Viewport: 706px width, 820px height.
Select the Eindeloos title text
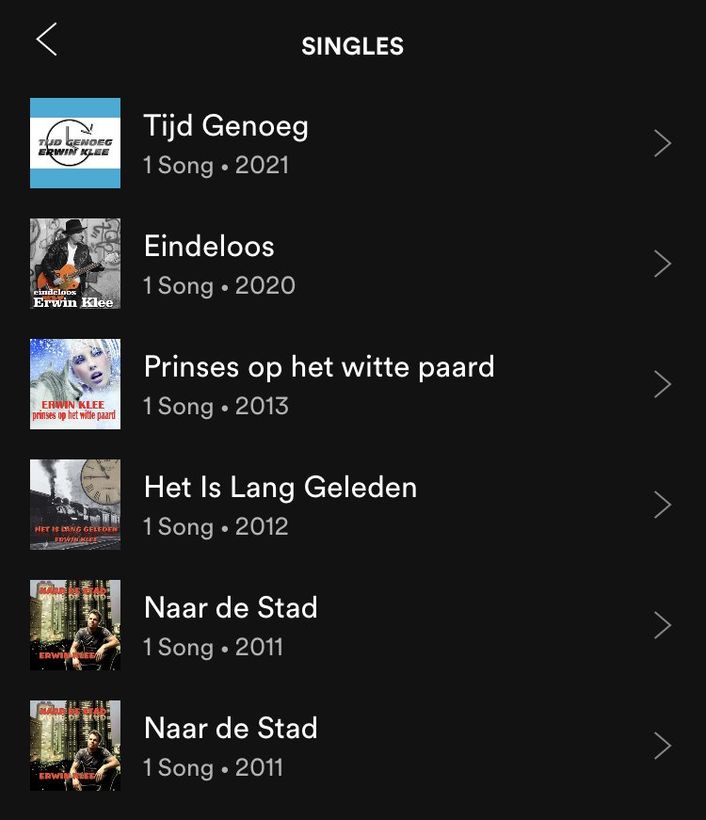coord(209,246)
